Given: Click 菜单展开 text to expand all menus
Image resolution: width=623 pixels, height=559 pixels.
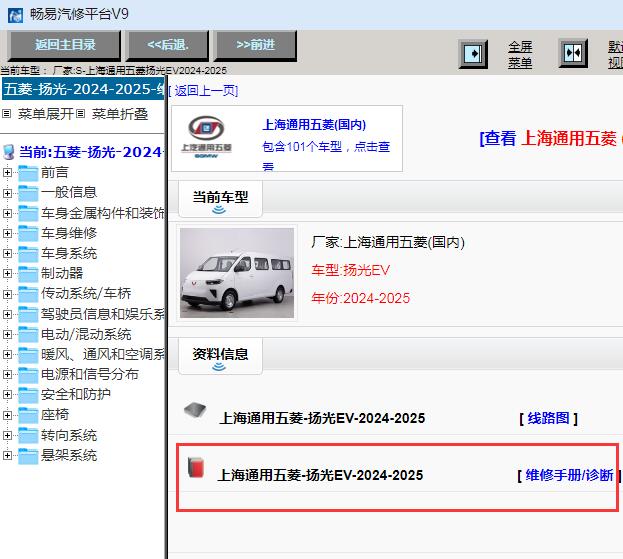Looking at the screenshot, I should (x=46, y=114).
